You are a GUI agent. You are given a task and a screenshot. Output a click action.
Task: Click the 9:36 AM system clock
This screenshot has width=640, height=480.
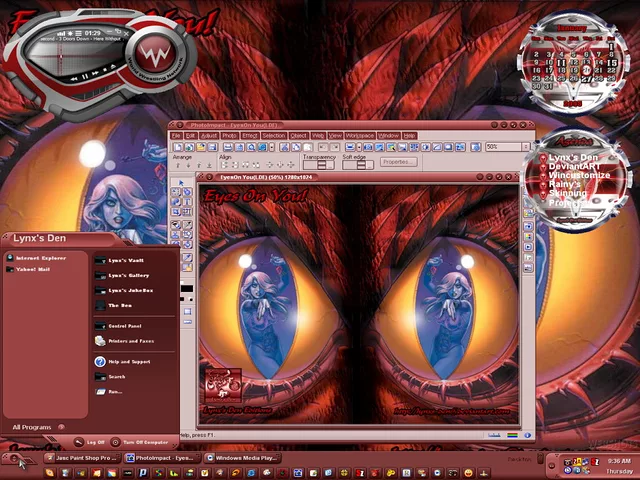pos(619,461)
